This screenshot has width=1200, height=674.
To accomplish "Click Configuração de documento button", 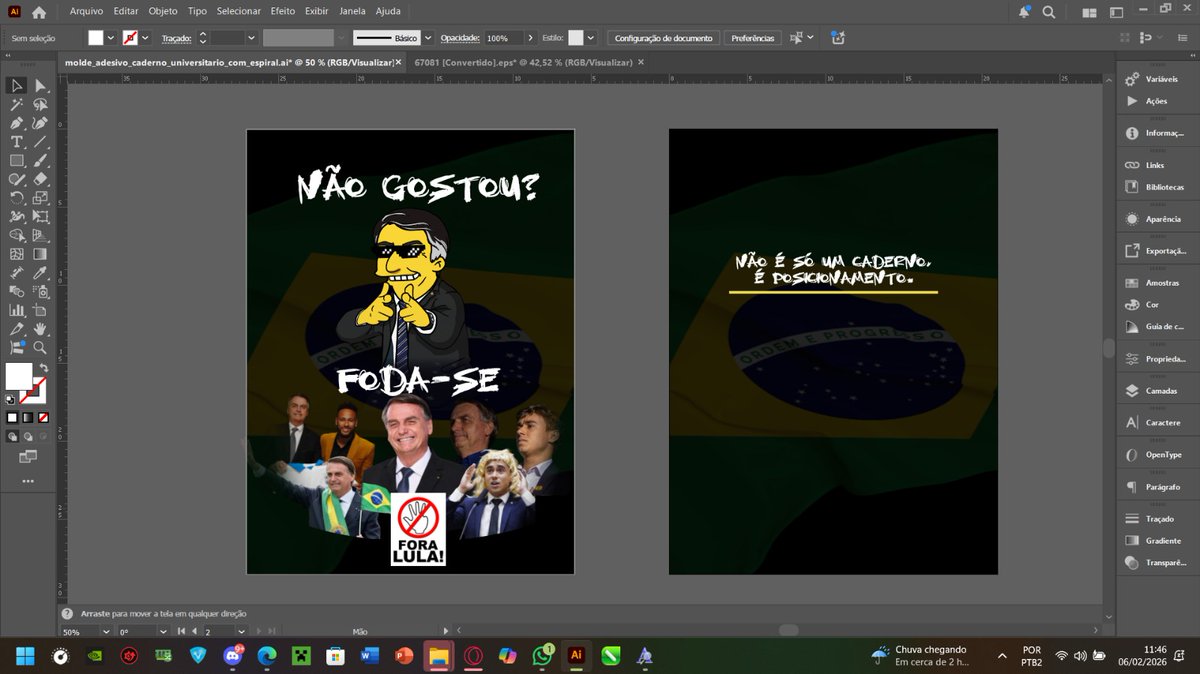I will pyautogui.click(x=663, y=38).
